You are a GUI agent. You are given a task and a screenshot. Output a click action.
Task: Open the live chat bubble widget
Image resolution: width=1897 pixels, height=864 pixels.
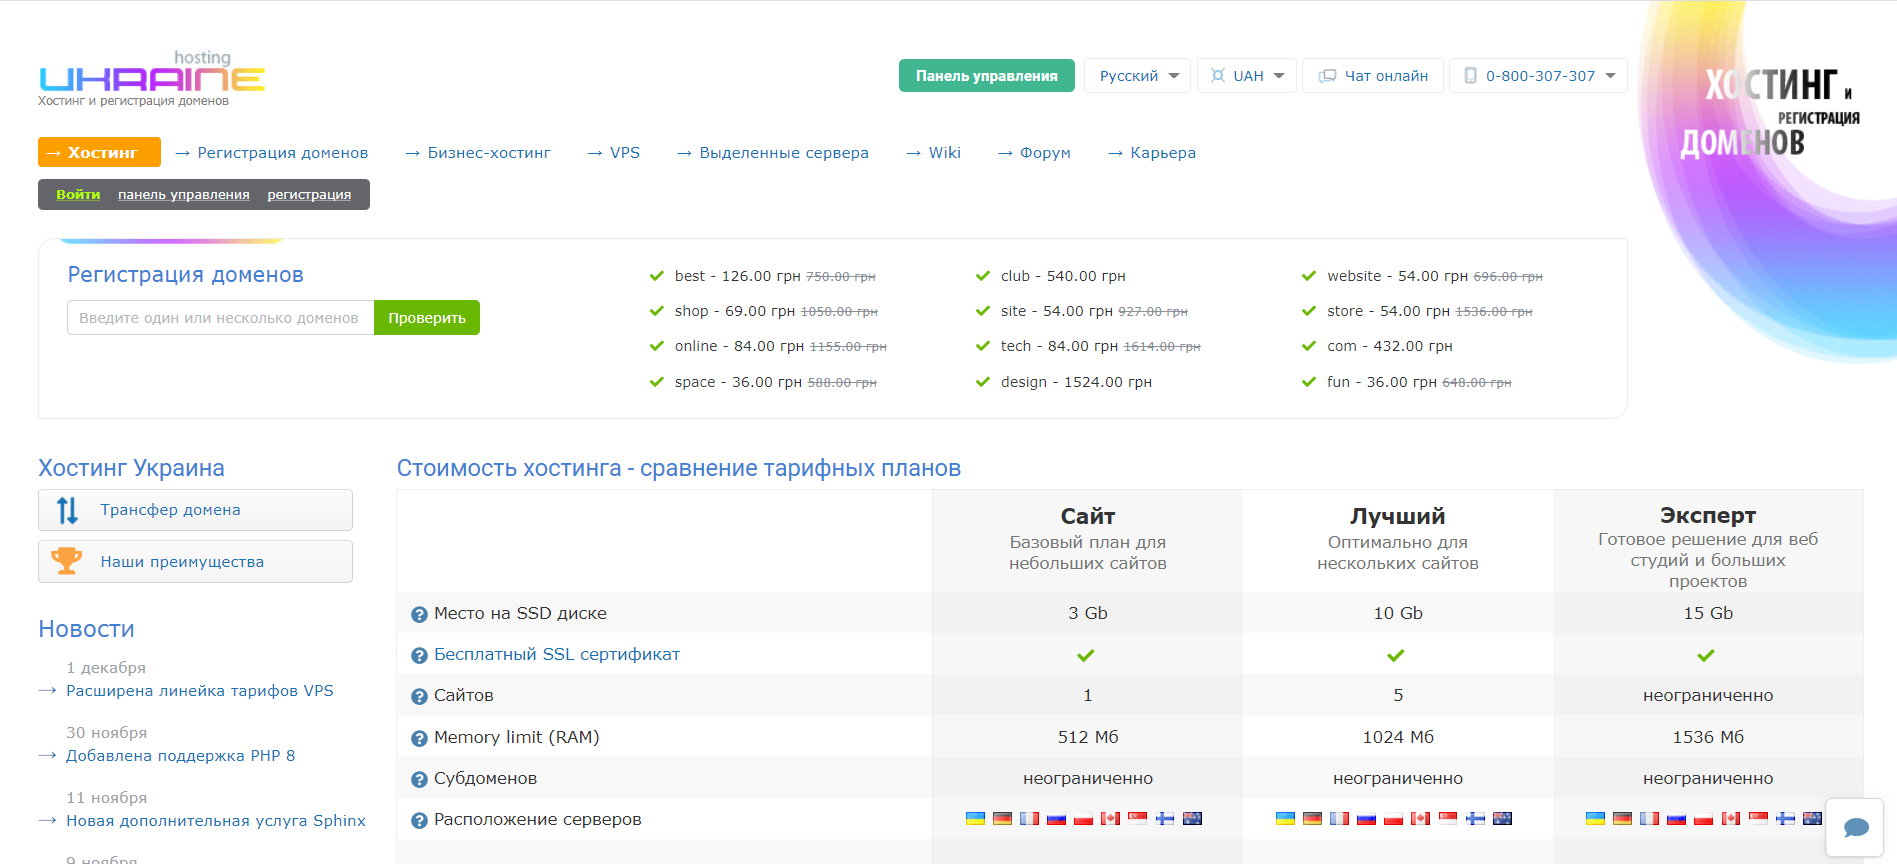point(1855,827)
